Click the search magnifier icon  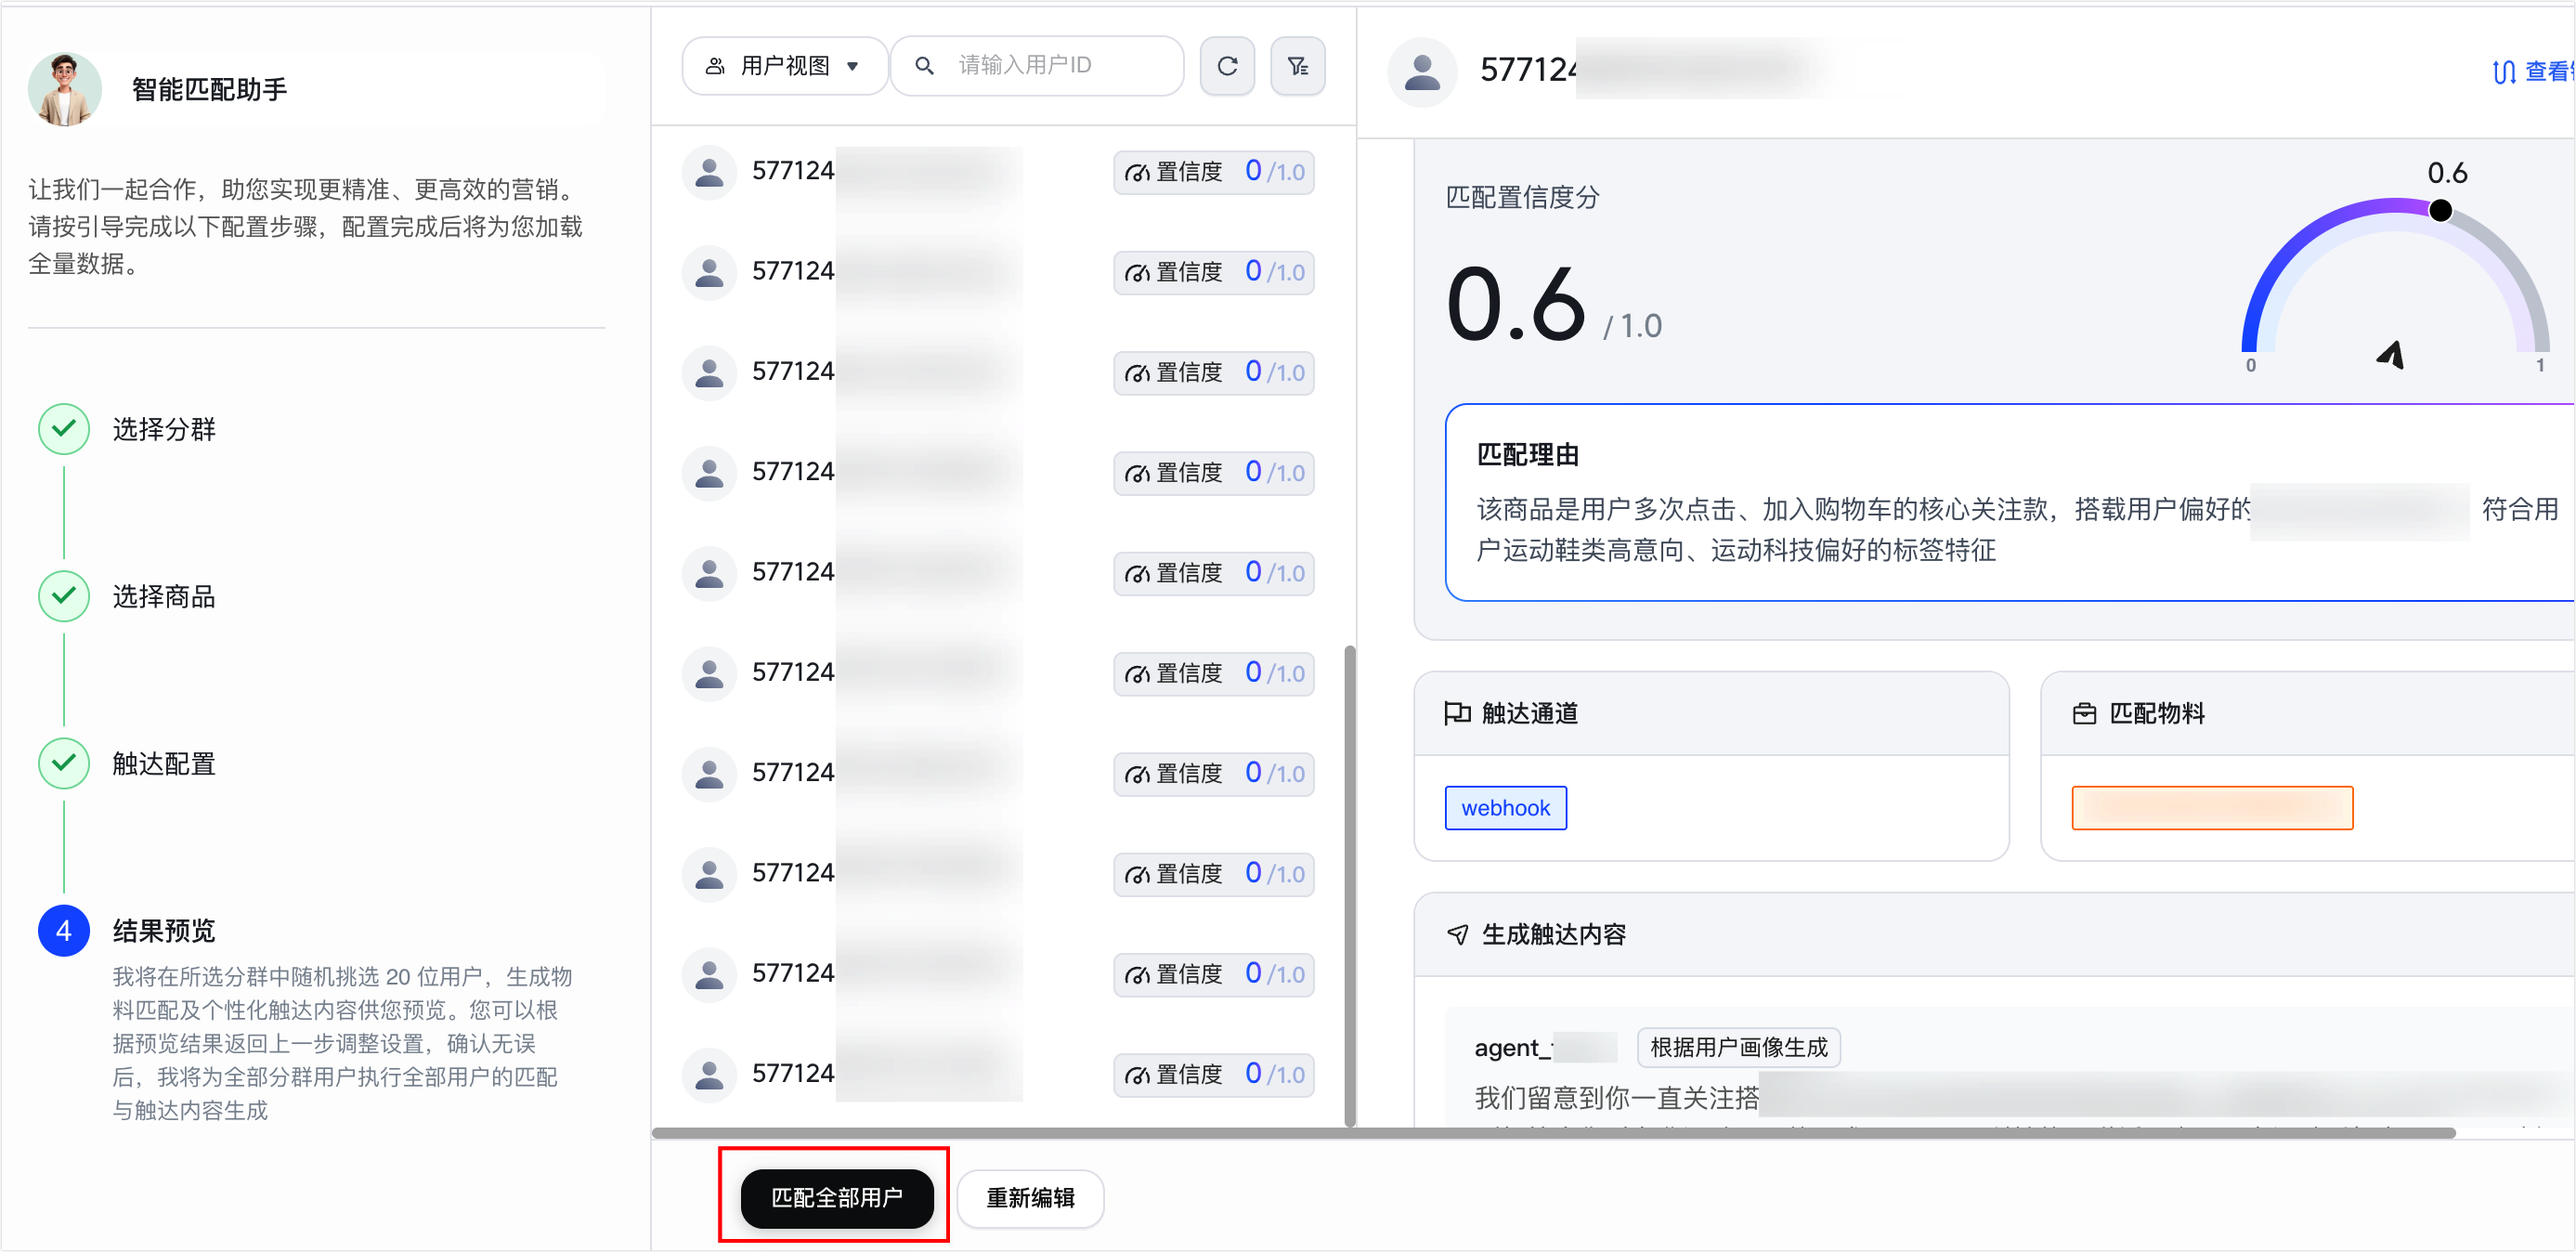925,66
